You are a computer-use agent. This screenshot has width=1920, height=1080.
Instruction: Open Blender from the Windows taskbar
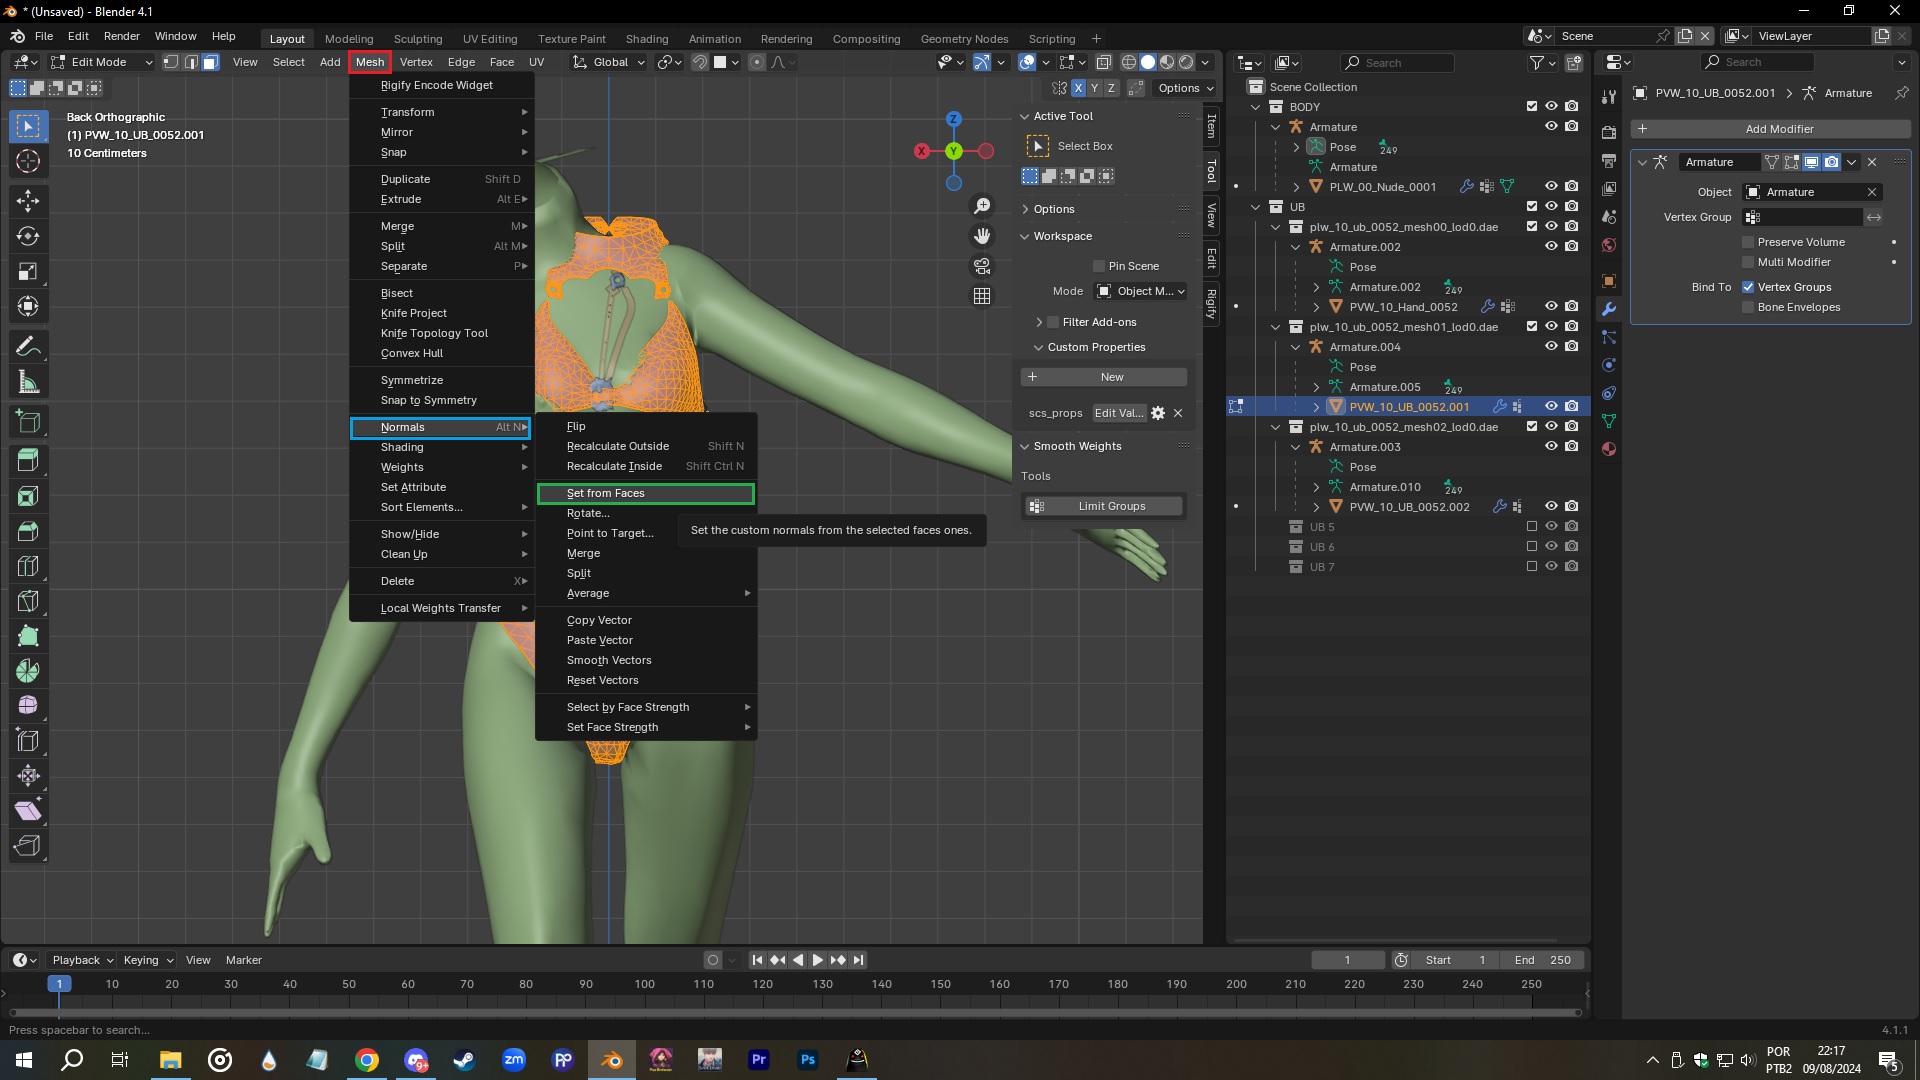coord(612,1060)
